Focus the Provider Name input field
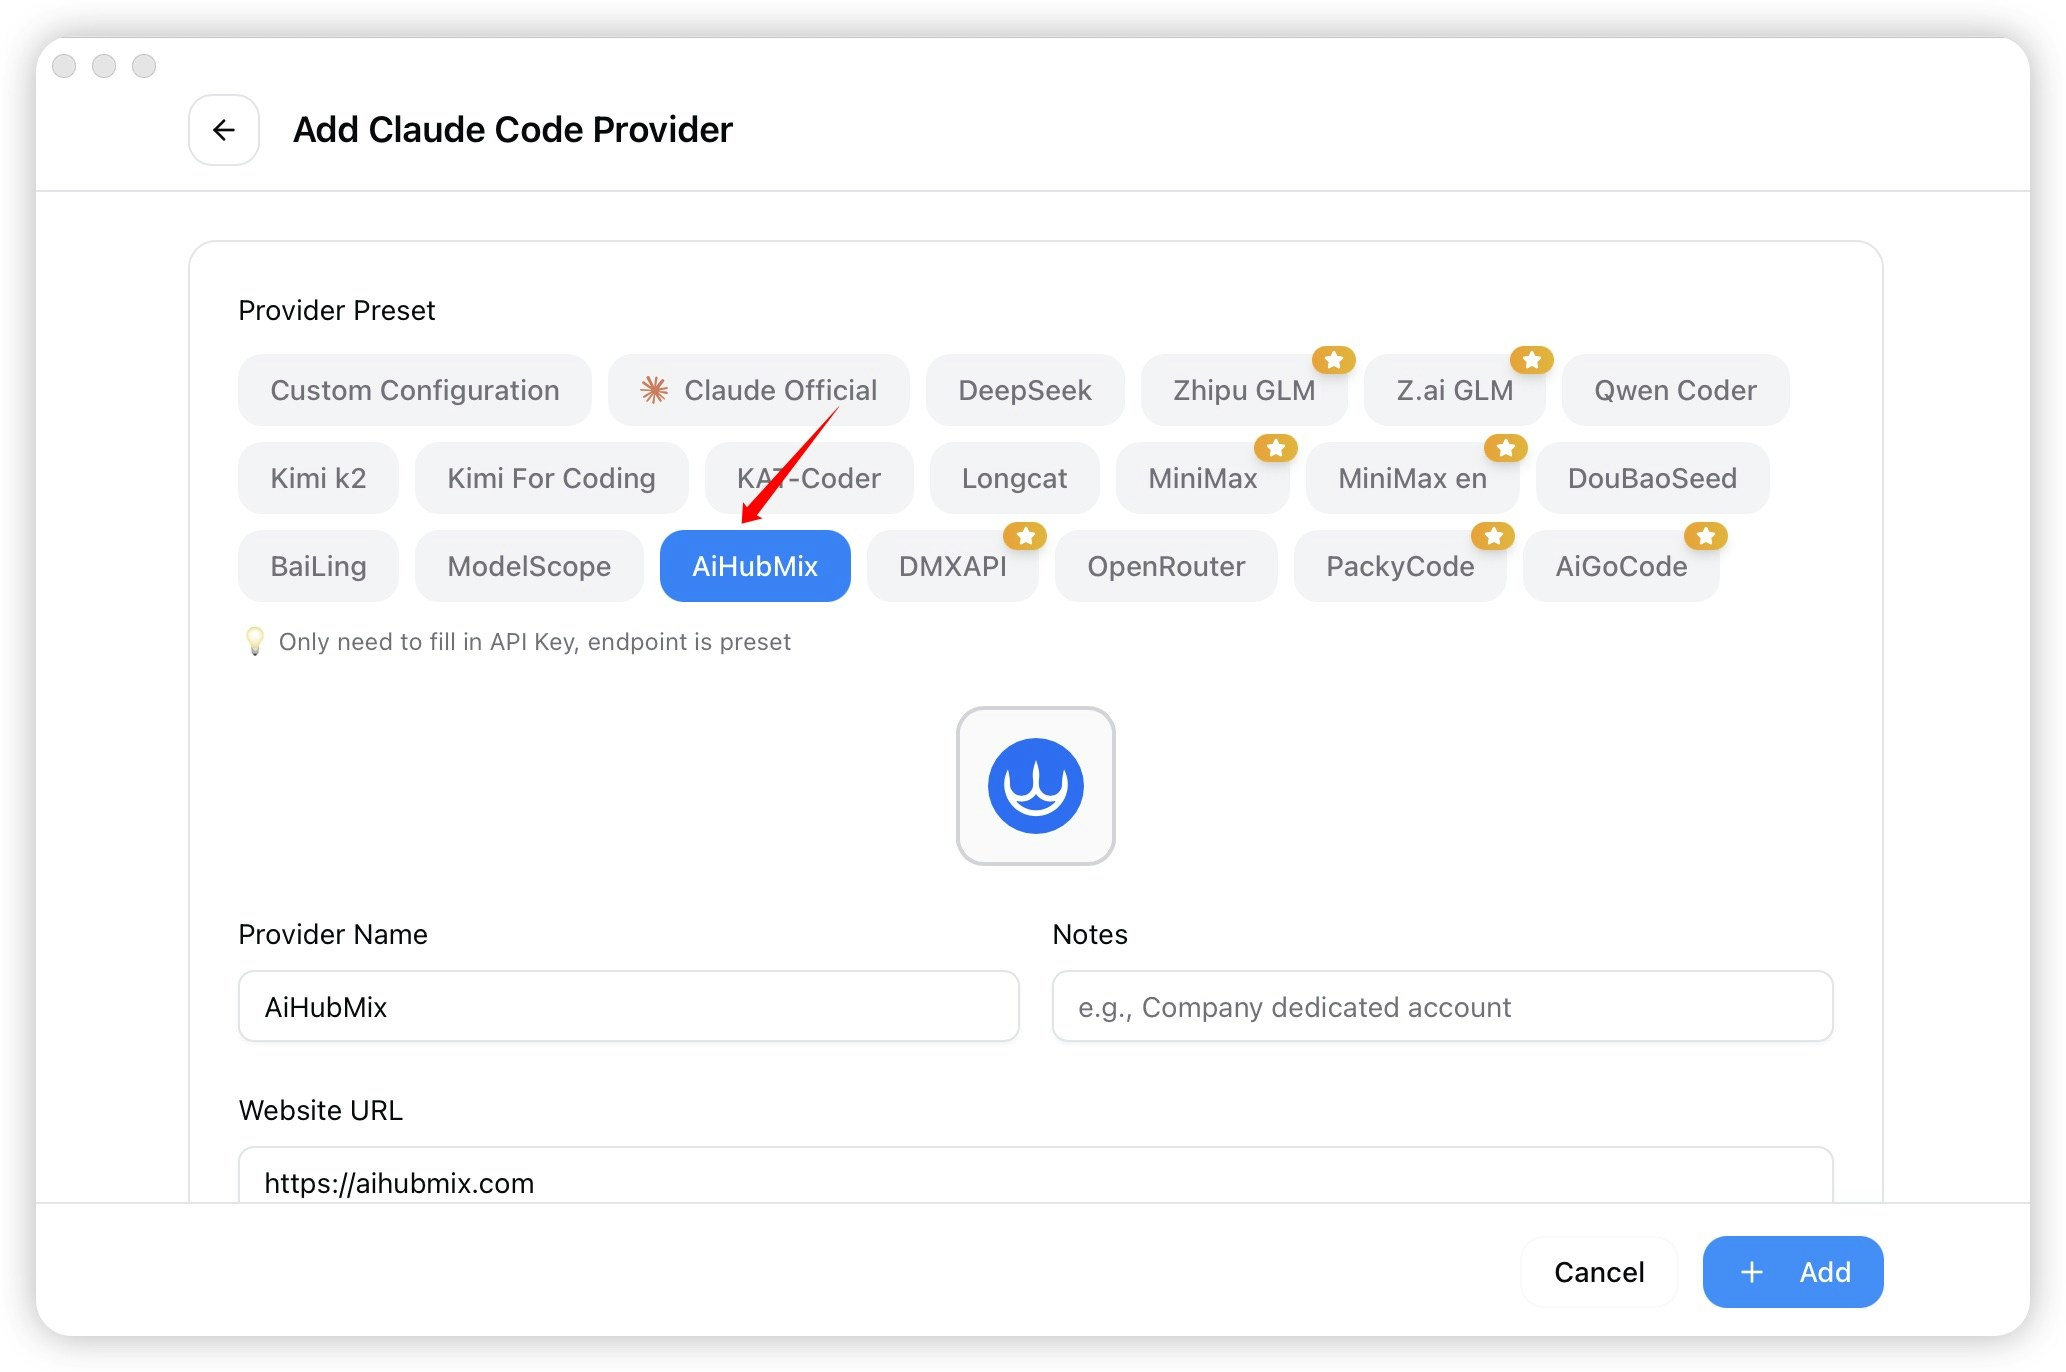This screenshot has height=1372, width=2066. [628, 1007]
